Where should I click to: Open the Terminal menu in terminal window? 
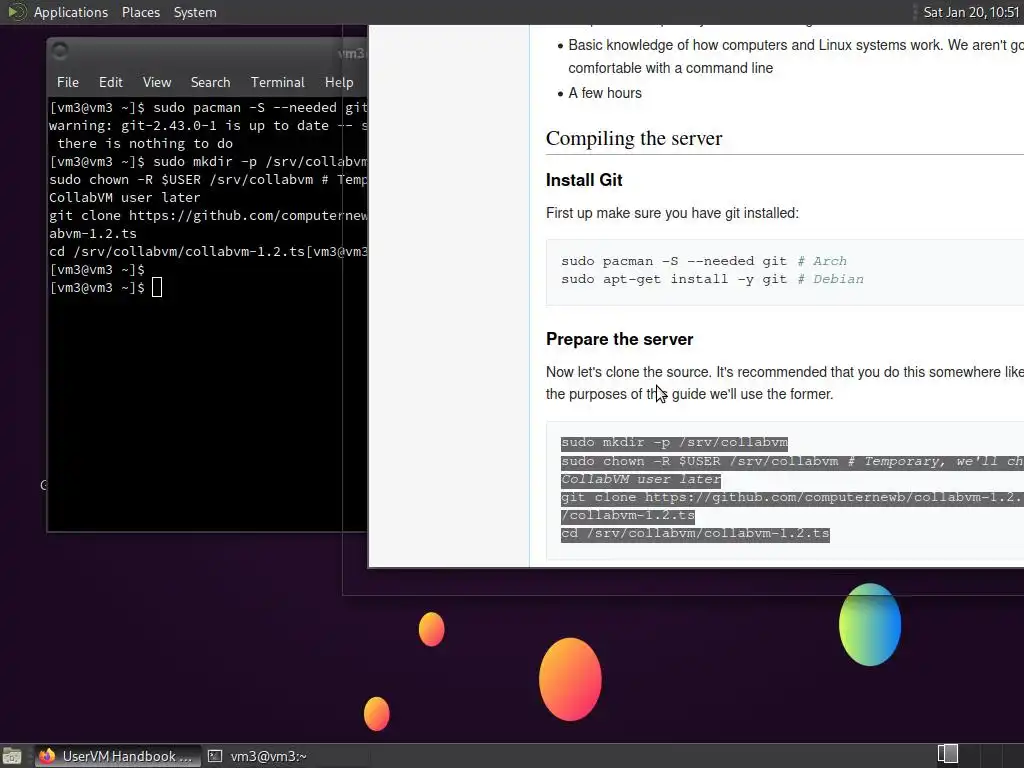click(278, 82)
